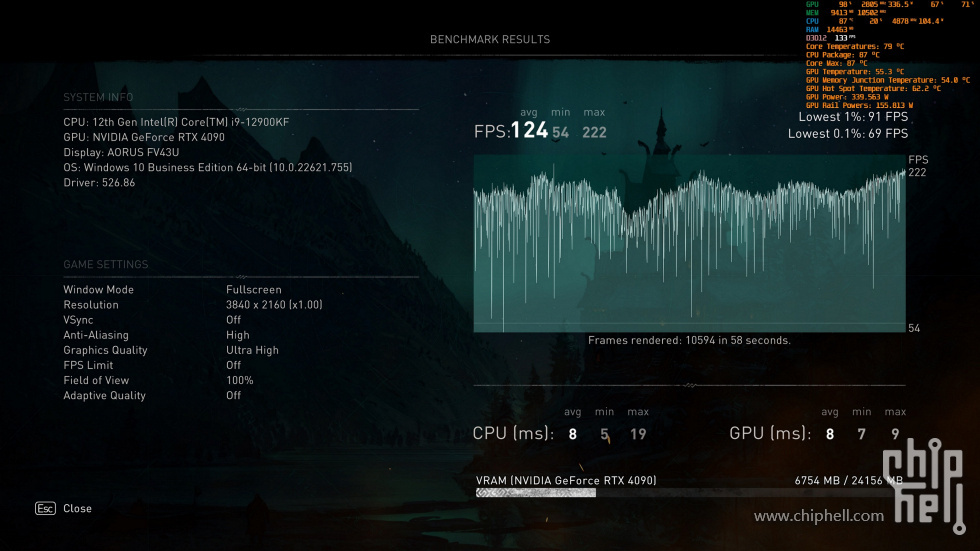Viewport: 980px width, 551px height.
Task: Click the FPS graph area
Action: tap(689, 244)
